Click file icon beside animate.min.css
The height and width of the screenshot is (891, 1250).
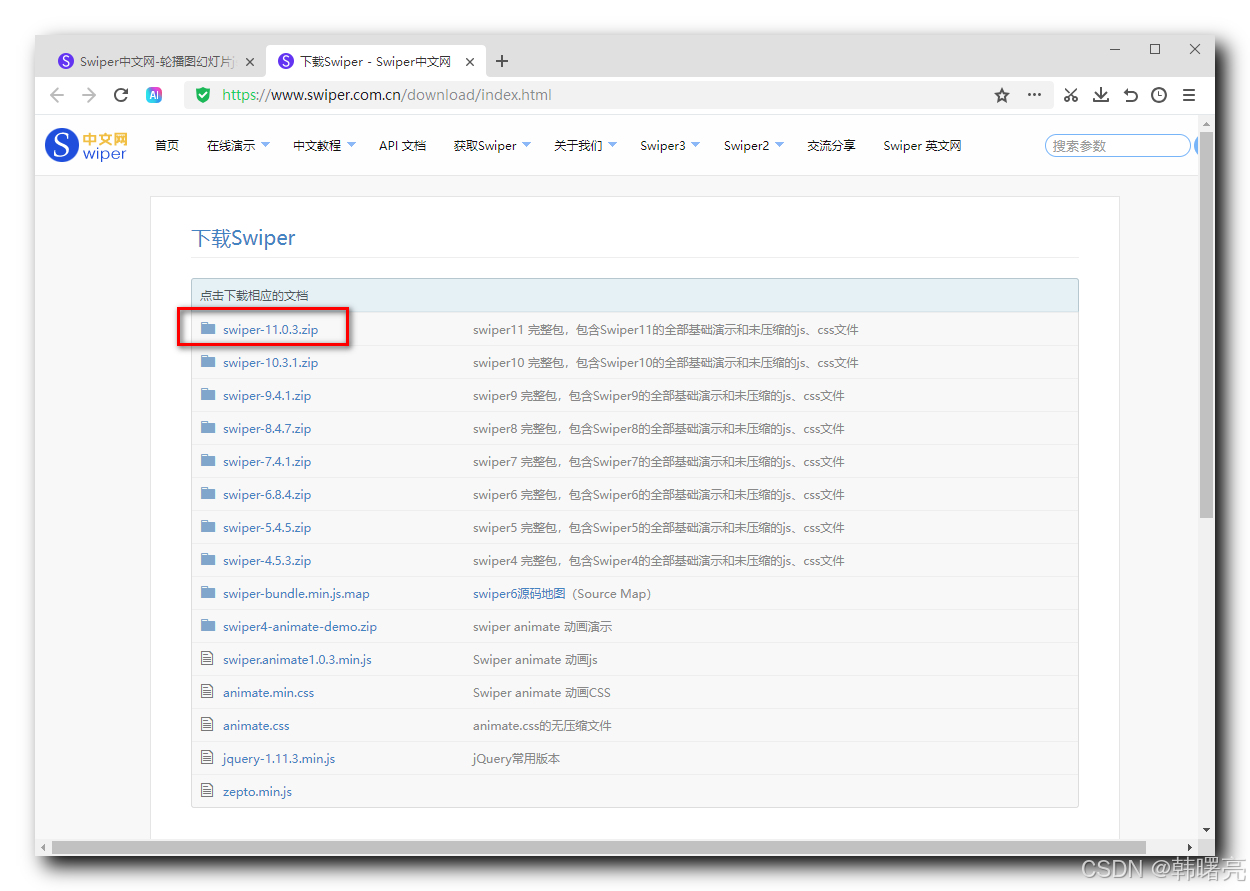coord(208,692)
